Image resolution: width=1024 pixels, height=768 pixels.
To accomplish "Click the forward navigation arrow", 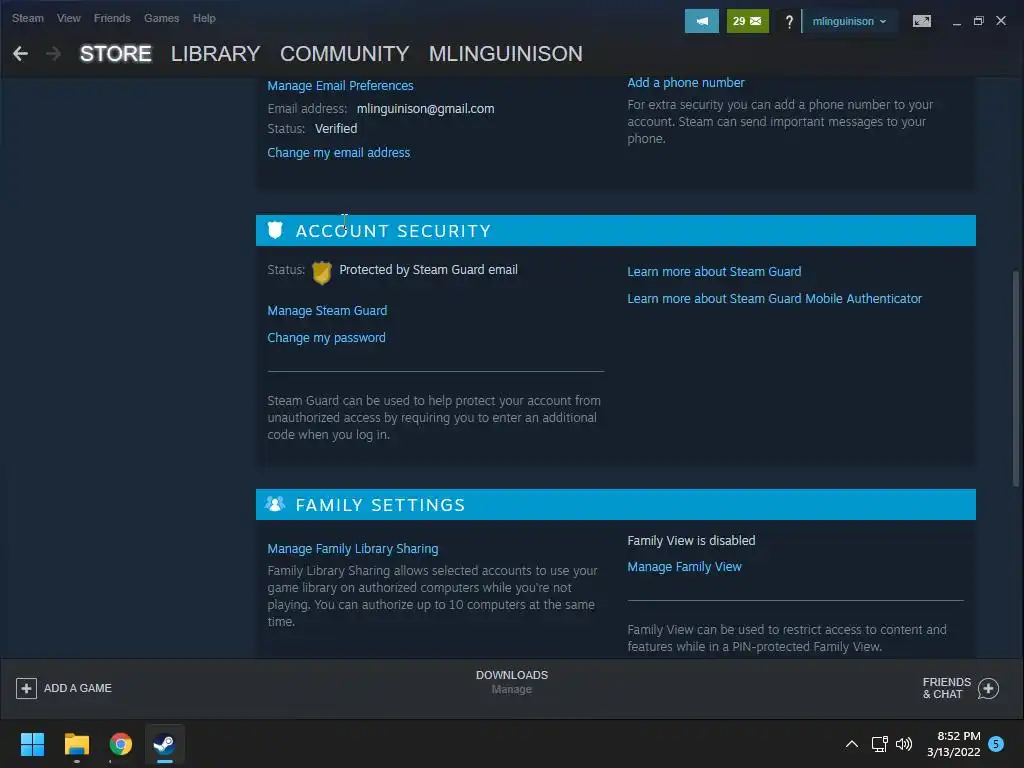I will tap(54, 54).
